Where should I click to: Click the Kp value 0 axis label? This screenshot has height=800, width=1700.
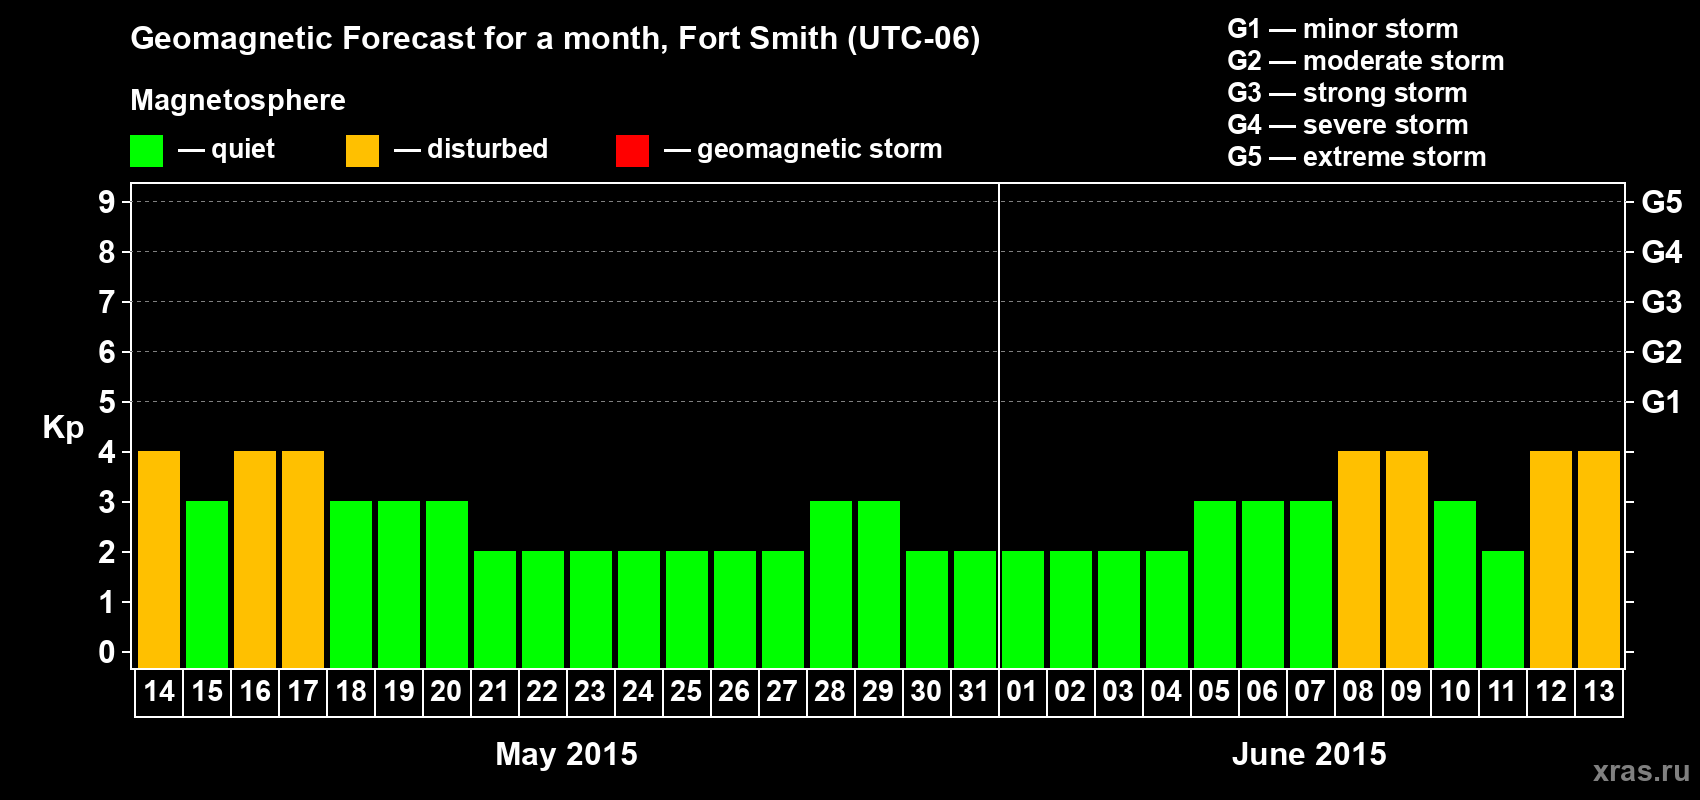[x=107, y=652]
